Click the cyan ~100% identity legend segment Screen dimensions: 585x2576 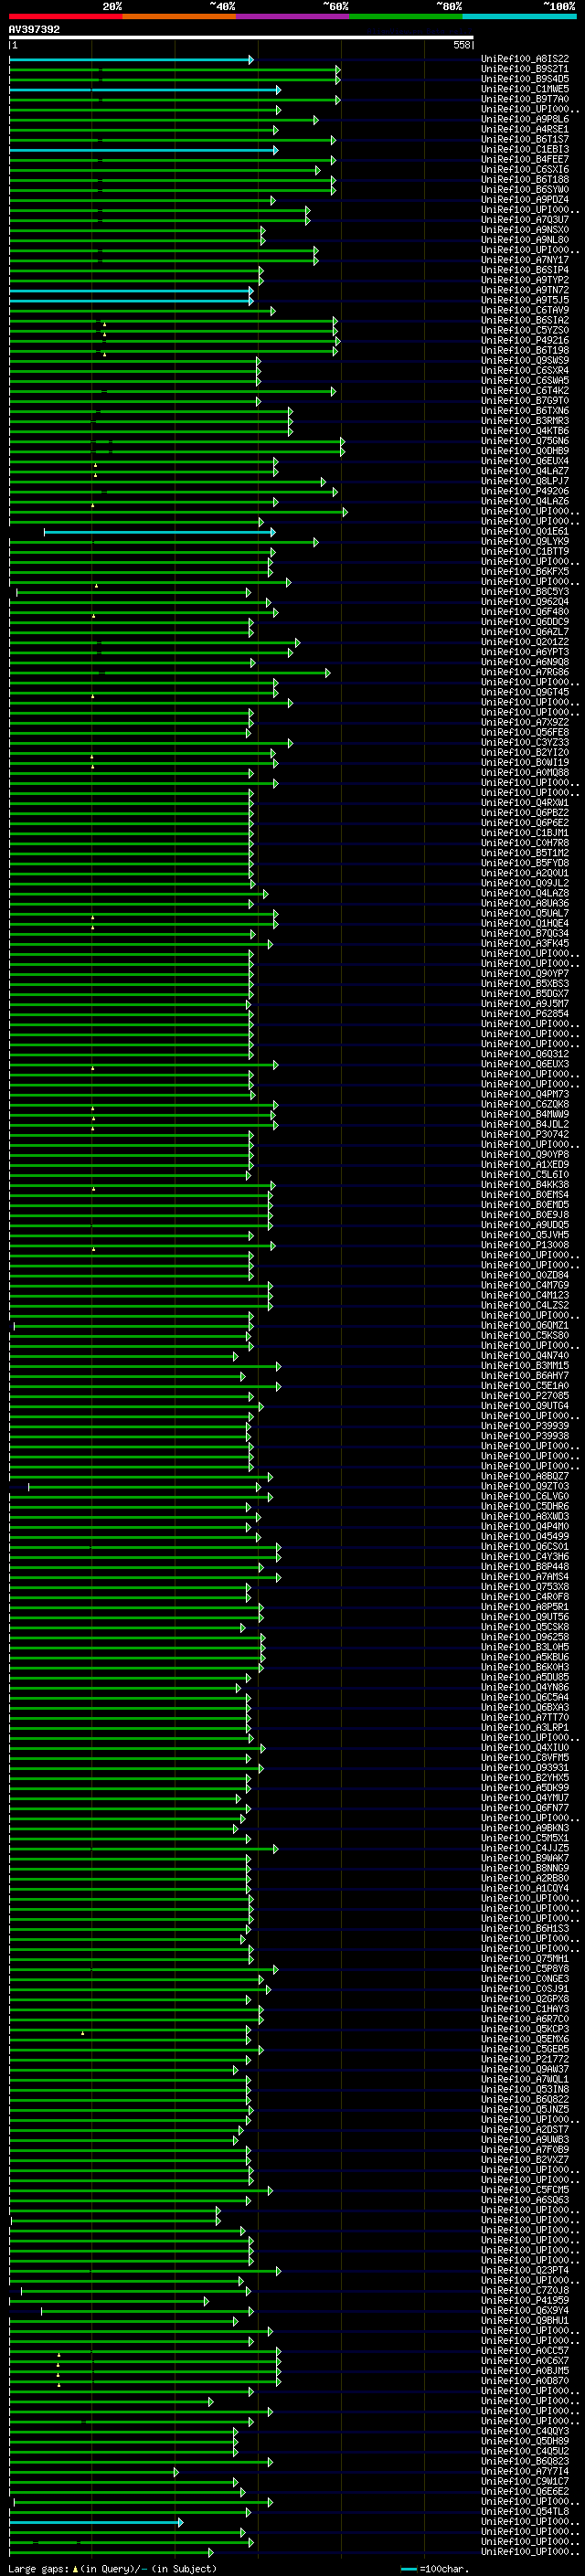519,16
